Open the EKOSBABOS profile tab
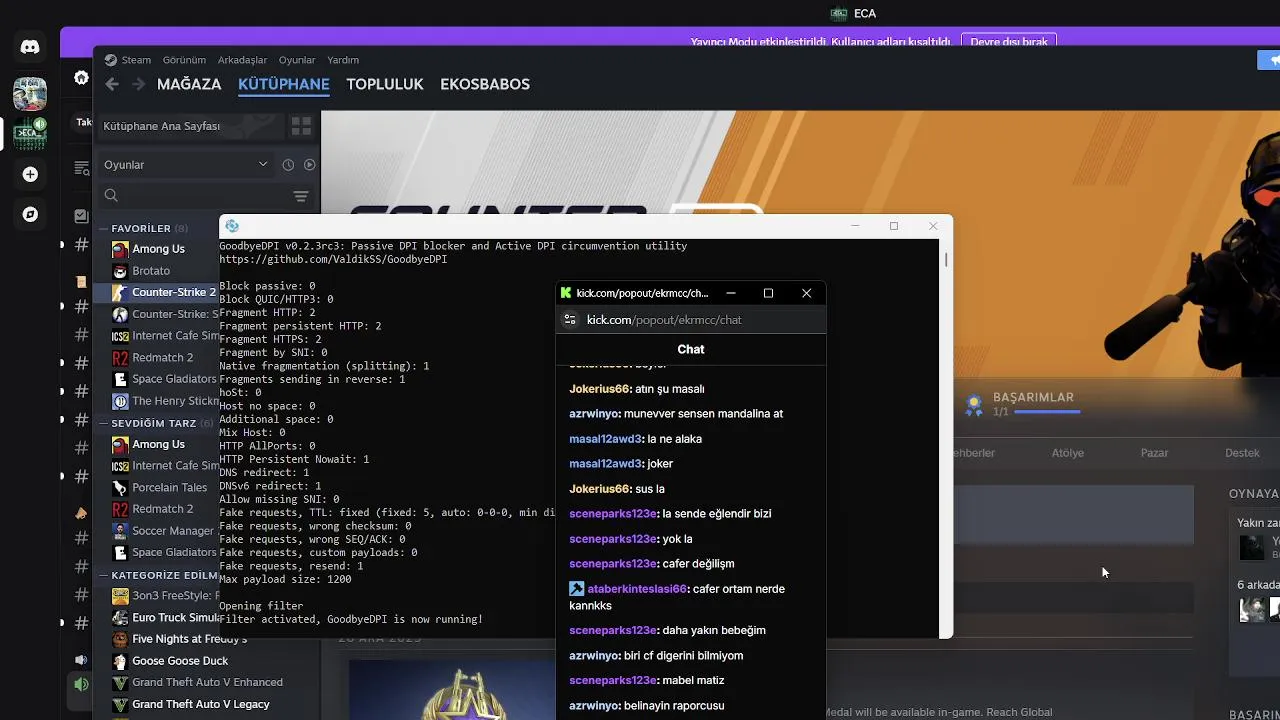The width and height of the screenshot is (1280, 720). point(485,84)
